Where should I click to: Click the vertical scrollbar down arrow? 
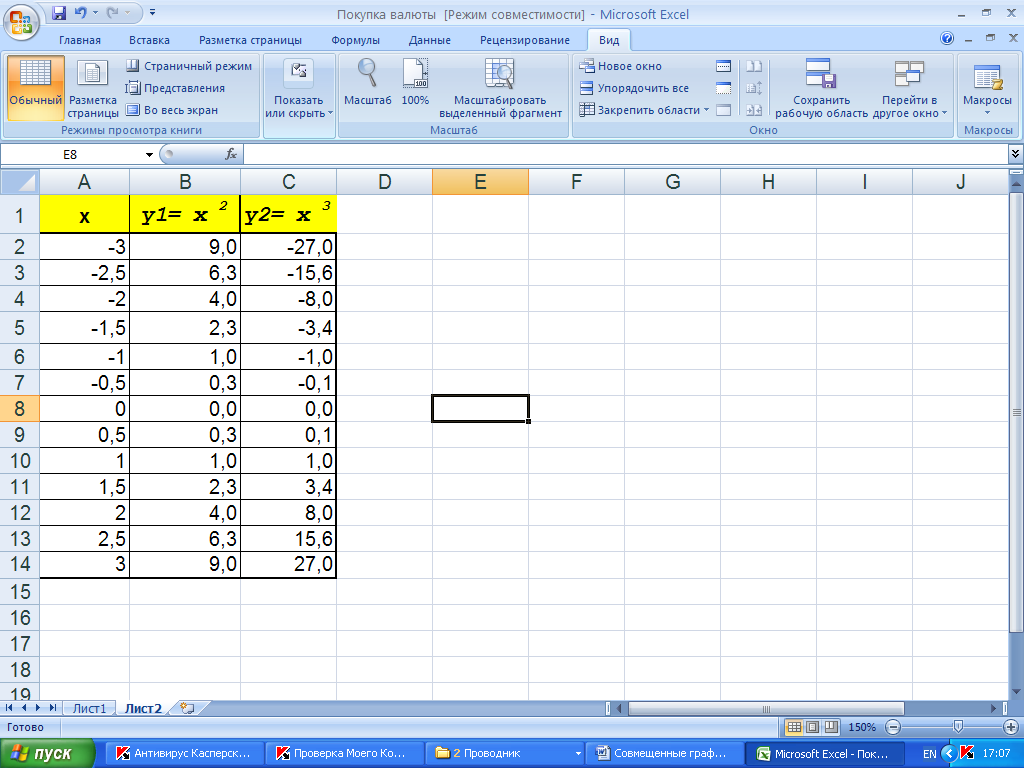tap(1016, 692)
